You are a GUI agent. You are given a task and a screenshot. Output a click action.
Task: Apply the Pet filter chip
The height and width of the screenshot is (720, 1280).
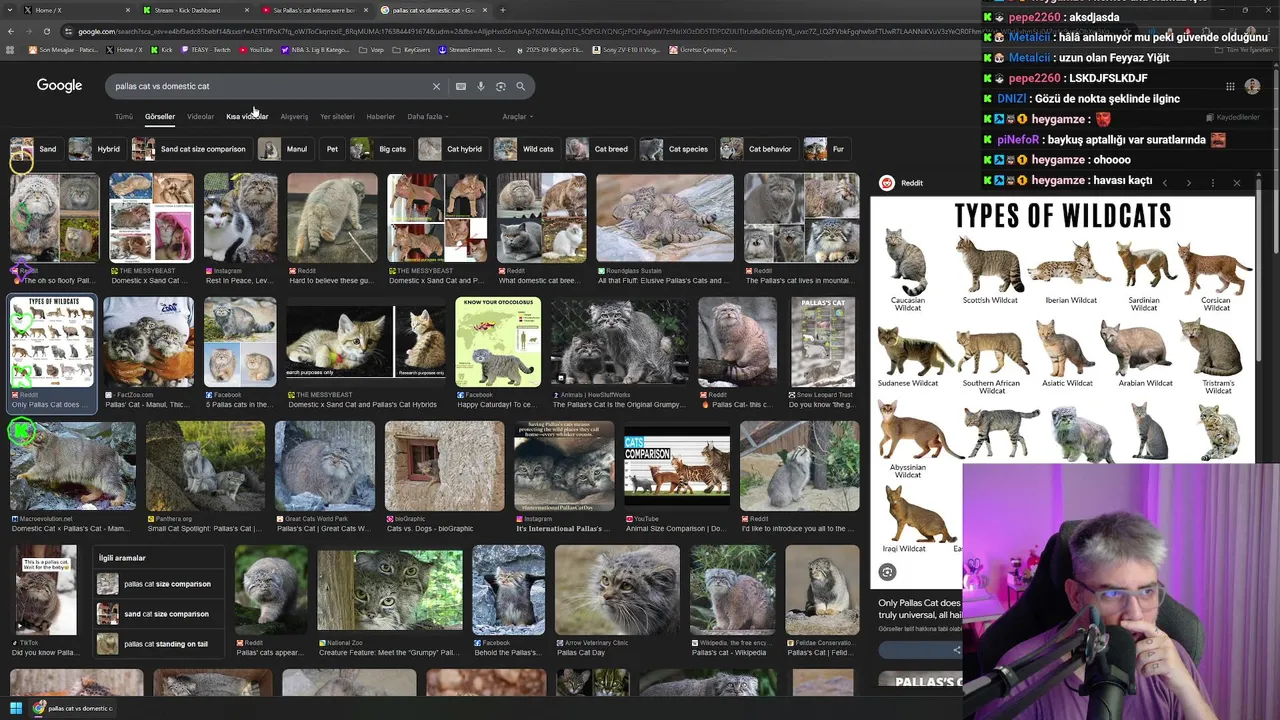tap(332, 149)
